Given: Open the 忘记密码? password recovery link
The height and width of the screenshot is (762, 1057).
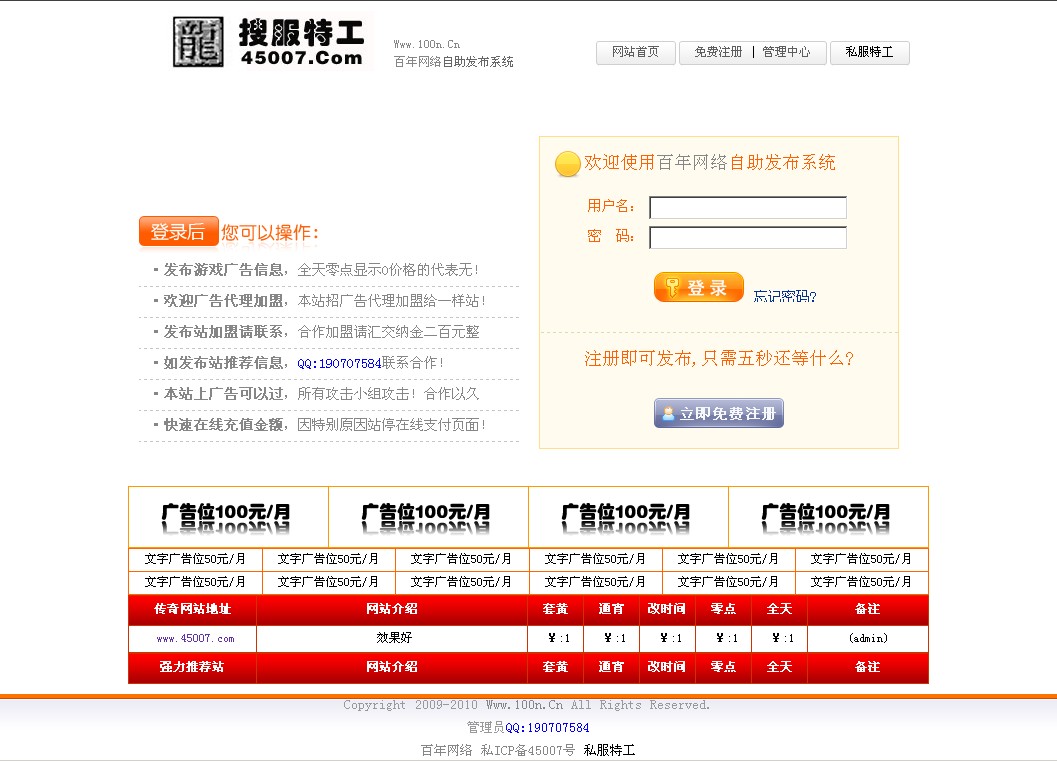Looking at the screenshot, I should tap(786, 294).
